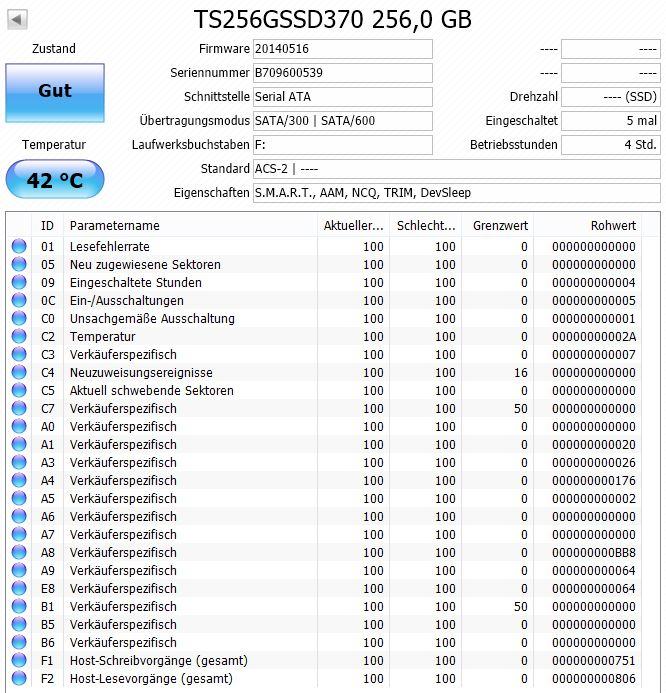The width and height of the screenshot is (666, 693).
Task: Click the status icon in row A7
Action: (19, 534)
